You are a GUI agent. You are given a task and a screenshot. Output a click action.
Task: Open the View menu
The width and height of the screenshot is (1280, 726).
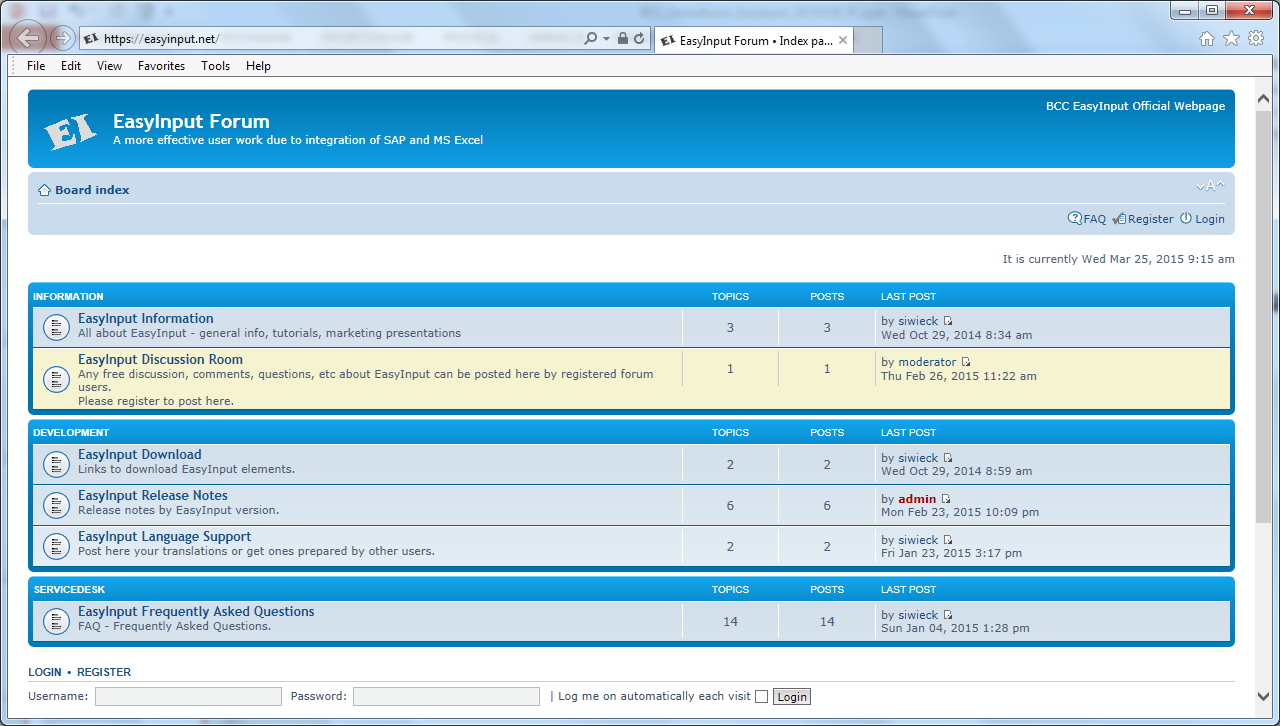tap(110, 66)
